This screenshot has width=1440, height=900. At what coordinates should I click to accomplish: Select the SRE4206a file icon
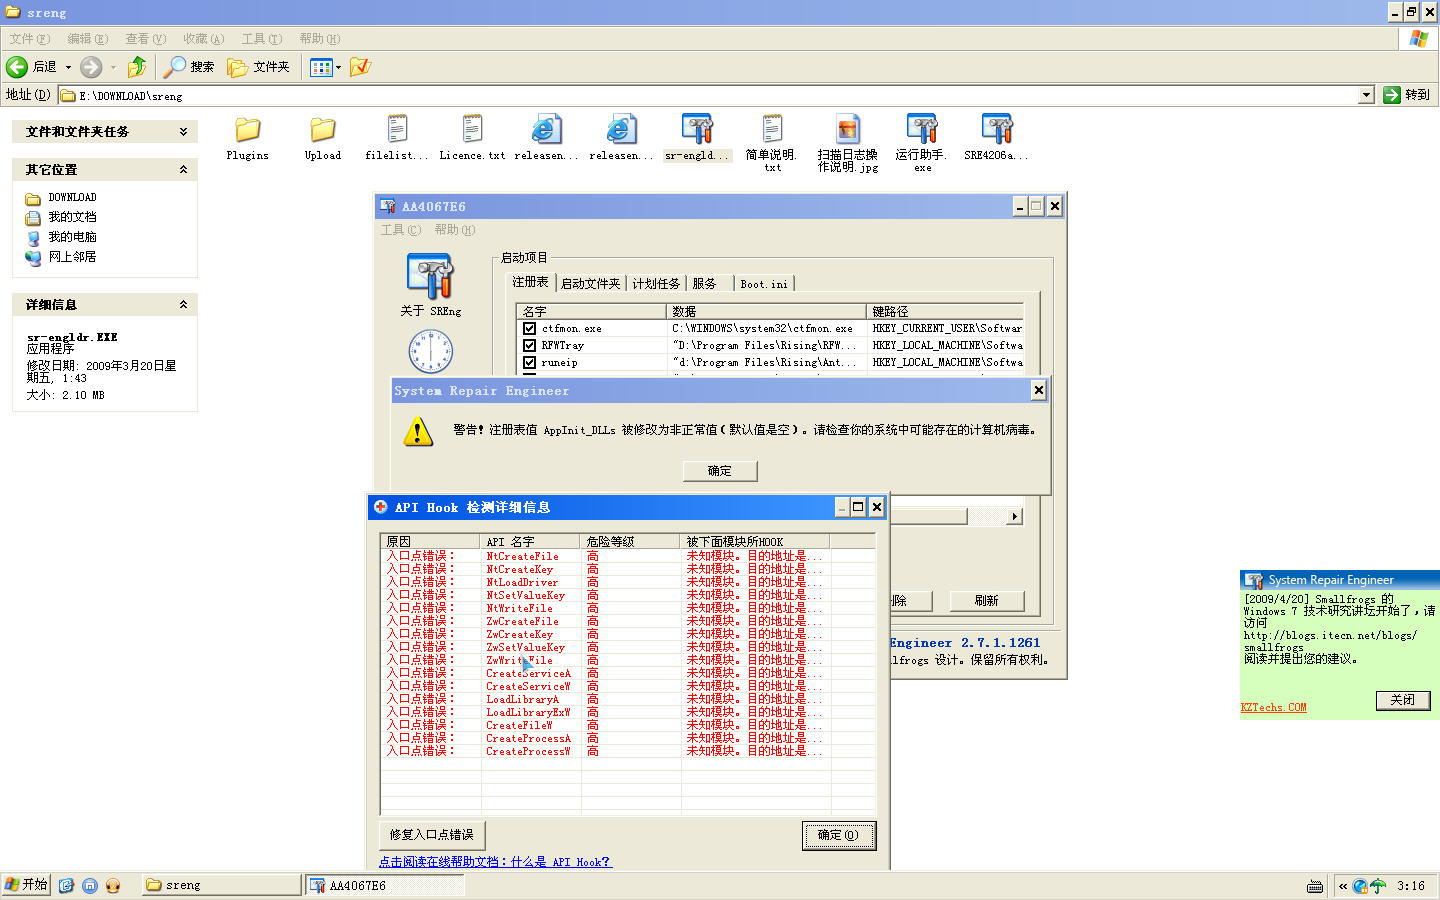996,138
